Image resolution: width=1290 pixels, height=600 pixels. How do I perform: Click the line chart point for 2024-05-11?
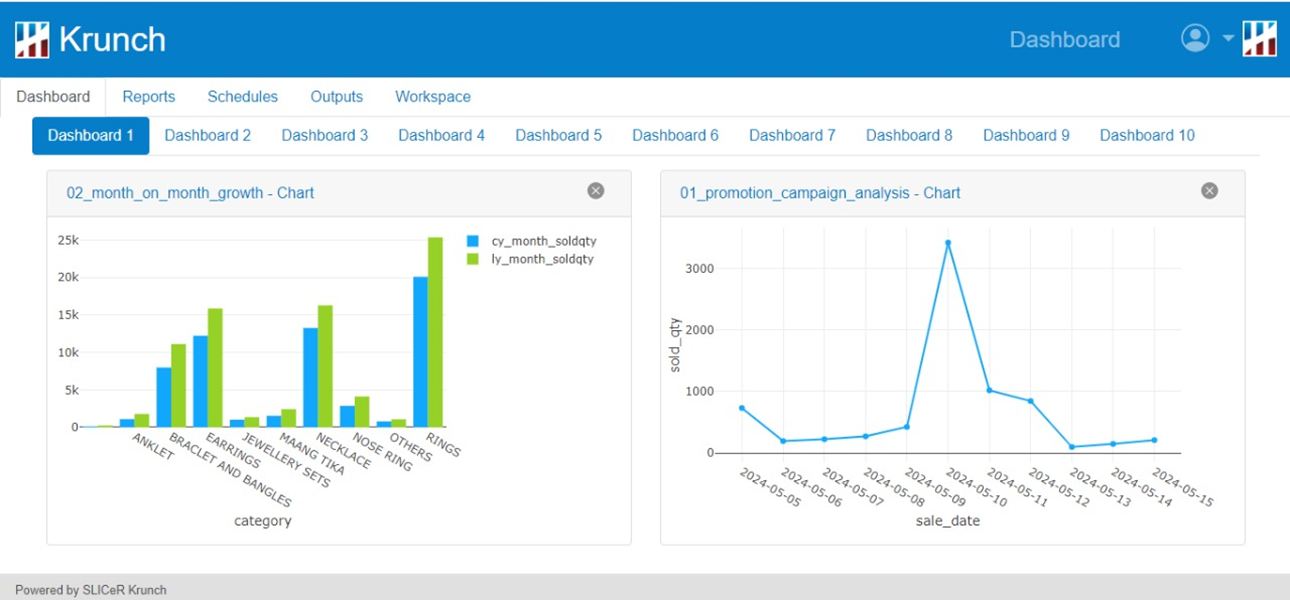[989, 390]
